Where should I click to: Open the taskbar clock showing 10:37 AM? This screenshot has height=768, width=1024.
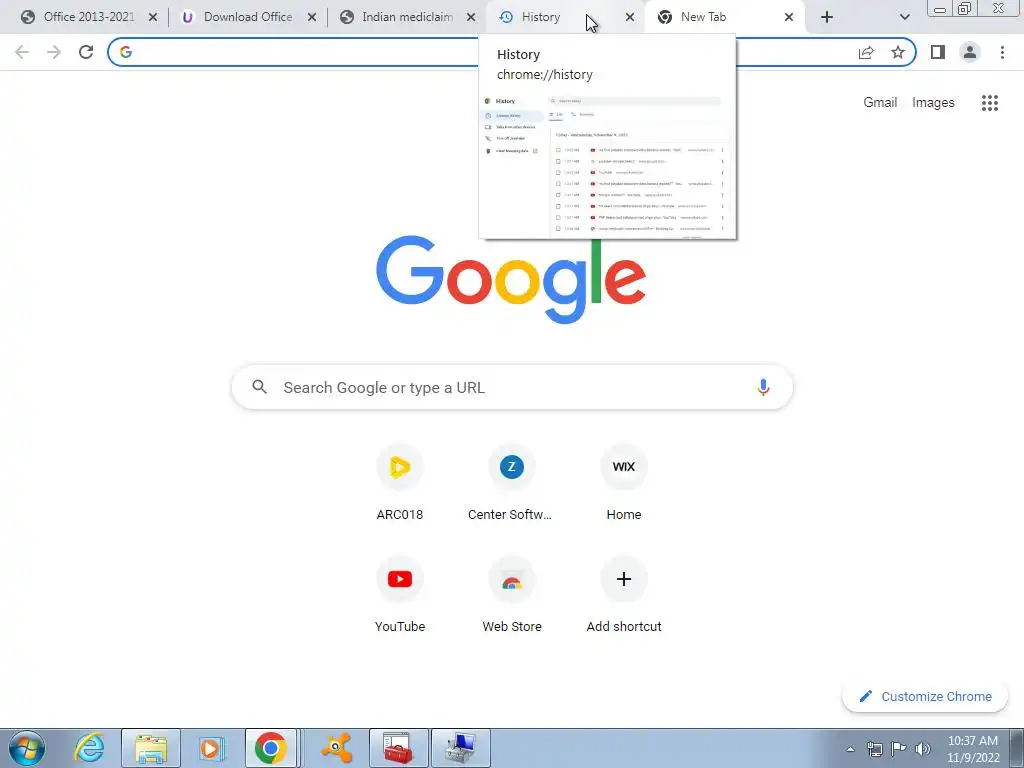[973, 749]
